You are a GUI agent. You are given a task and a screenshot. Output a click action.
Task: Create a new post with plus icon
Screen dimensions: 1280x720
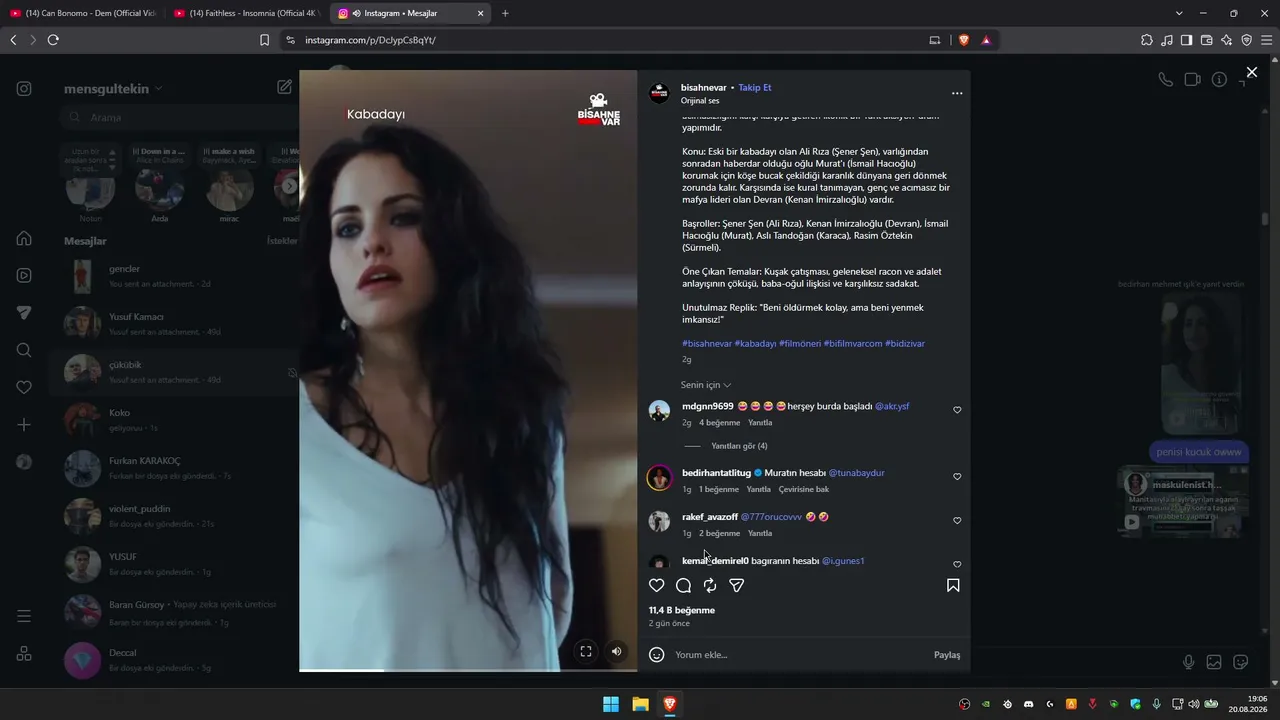(24, 425)
